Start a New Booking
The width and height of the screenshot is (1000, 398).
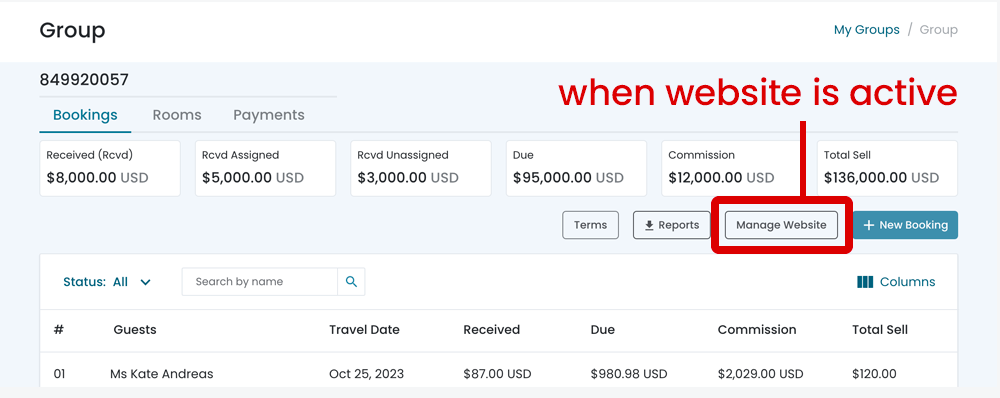(905, 225)
